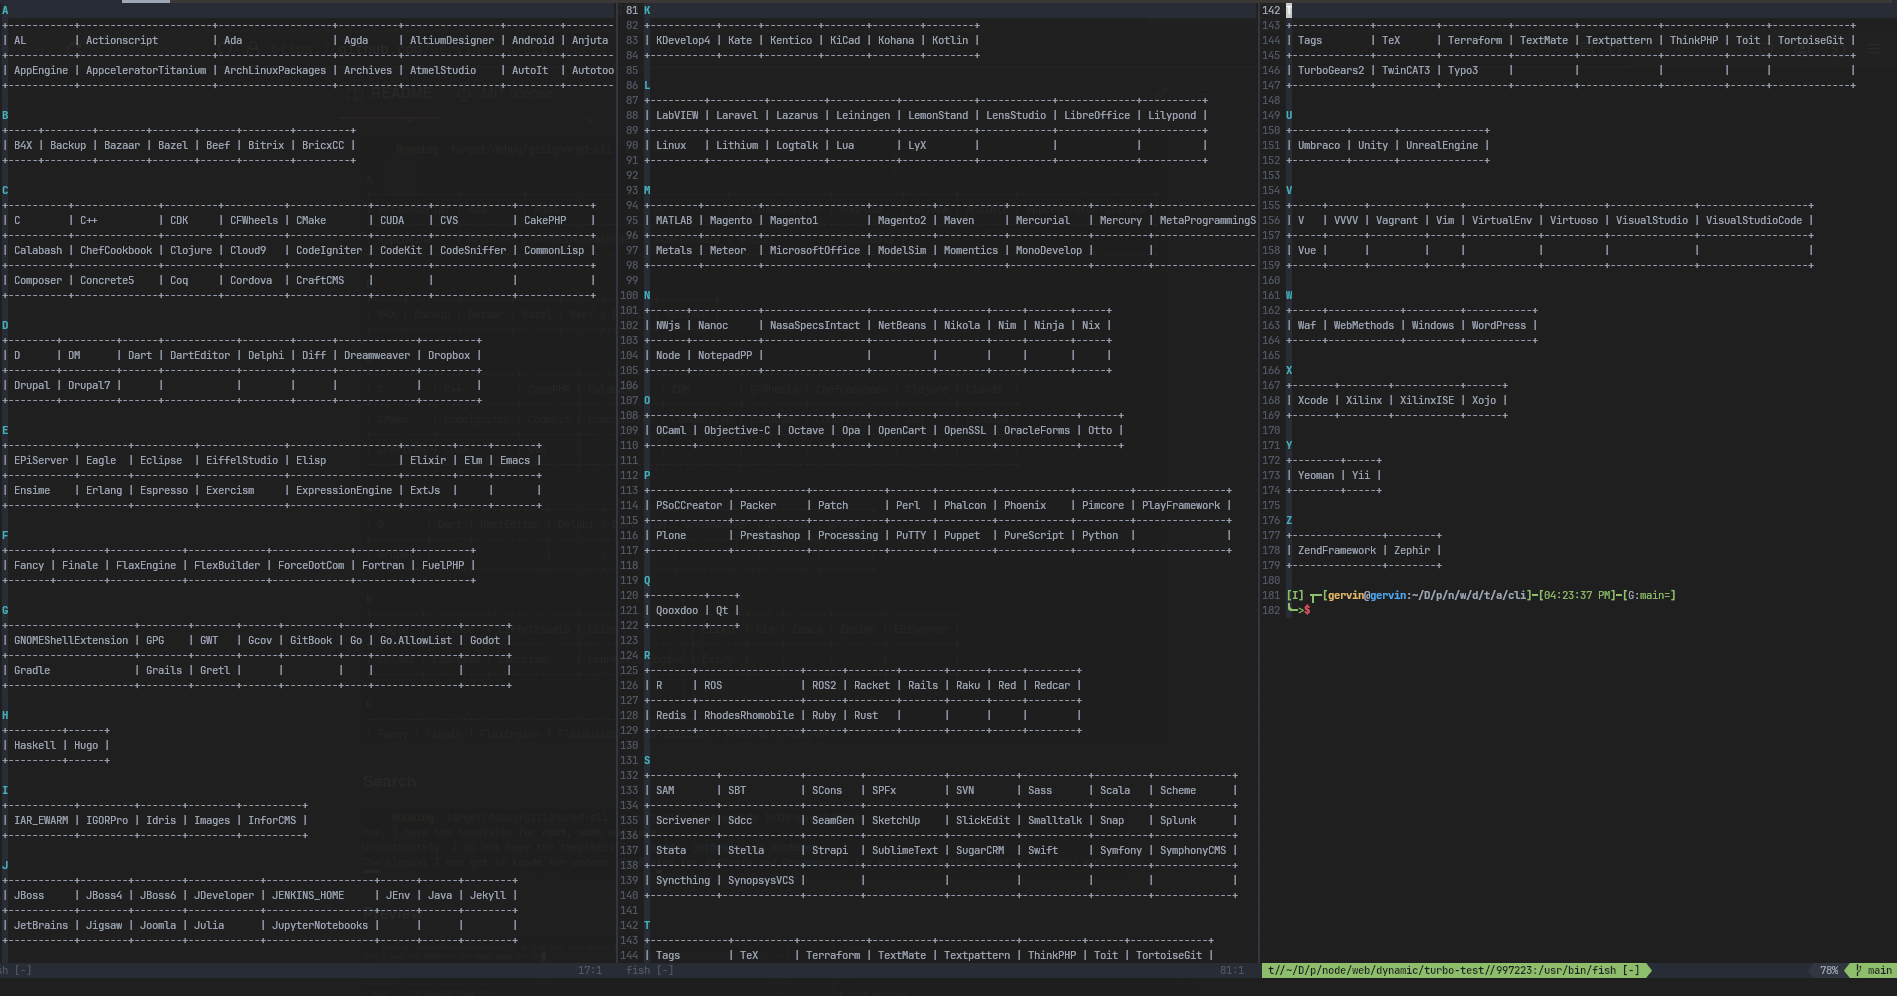
Task: Click the CUDA cell
Action: point(392,220)
